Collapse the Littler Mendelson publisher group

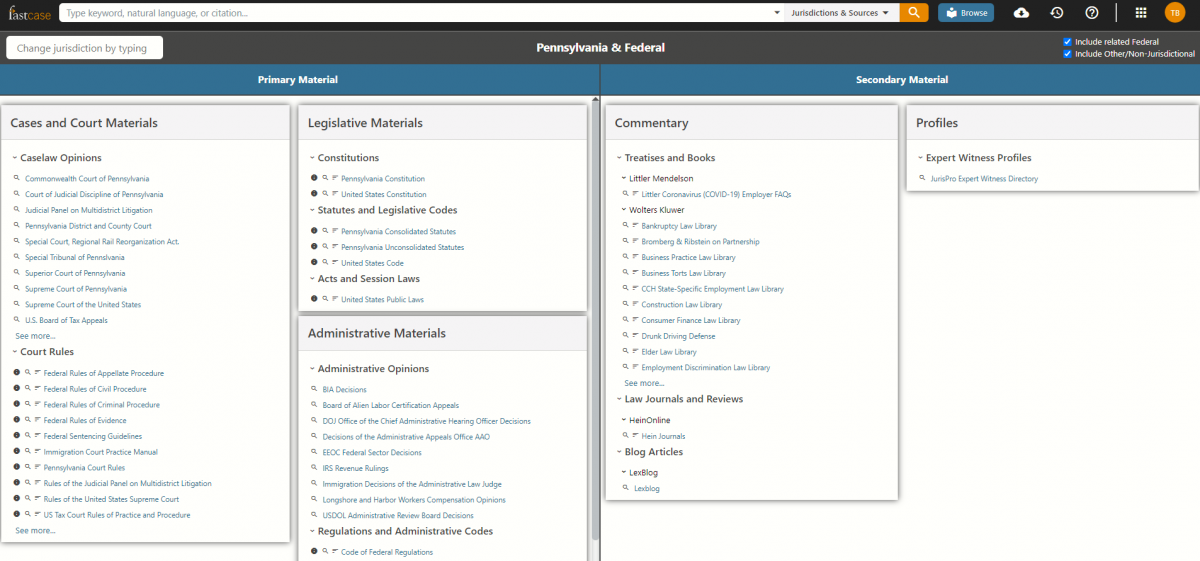click(x=624, y=179)
